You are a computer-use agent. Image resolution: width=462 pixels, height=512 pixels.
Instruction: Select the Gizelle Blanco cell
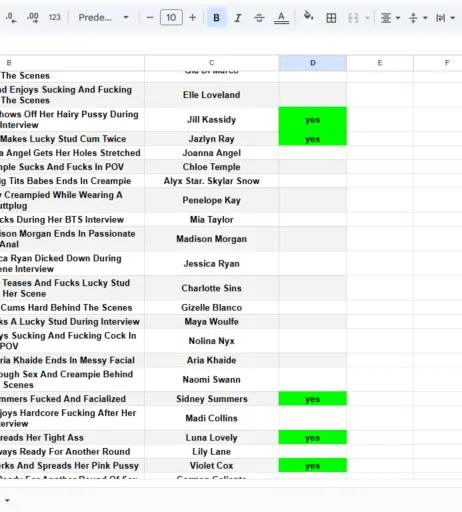[x=212, y=307]
